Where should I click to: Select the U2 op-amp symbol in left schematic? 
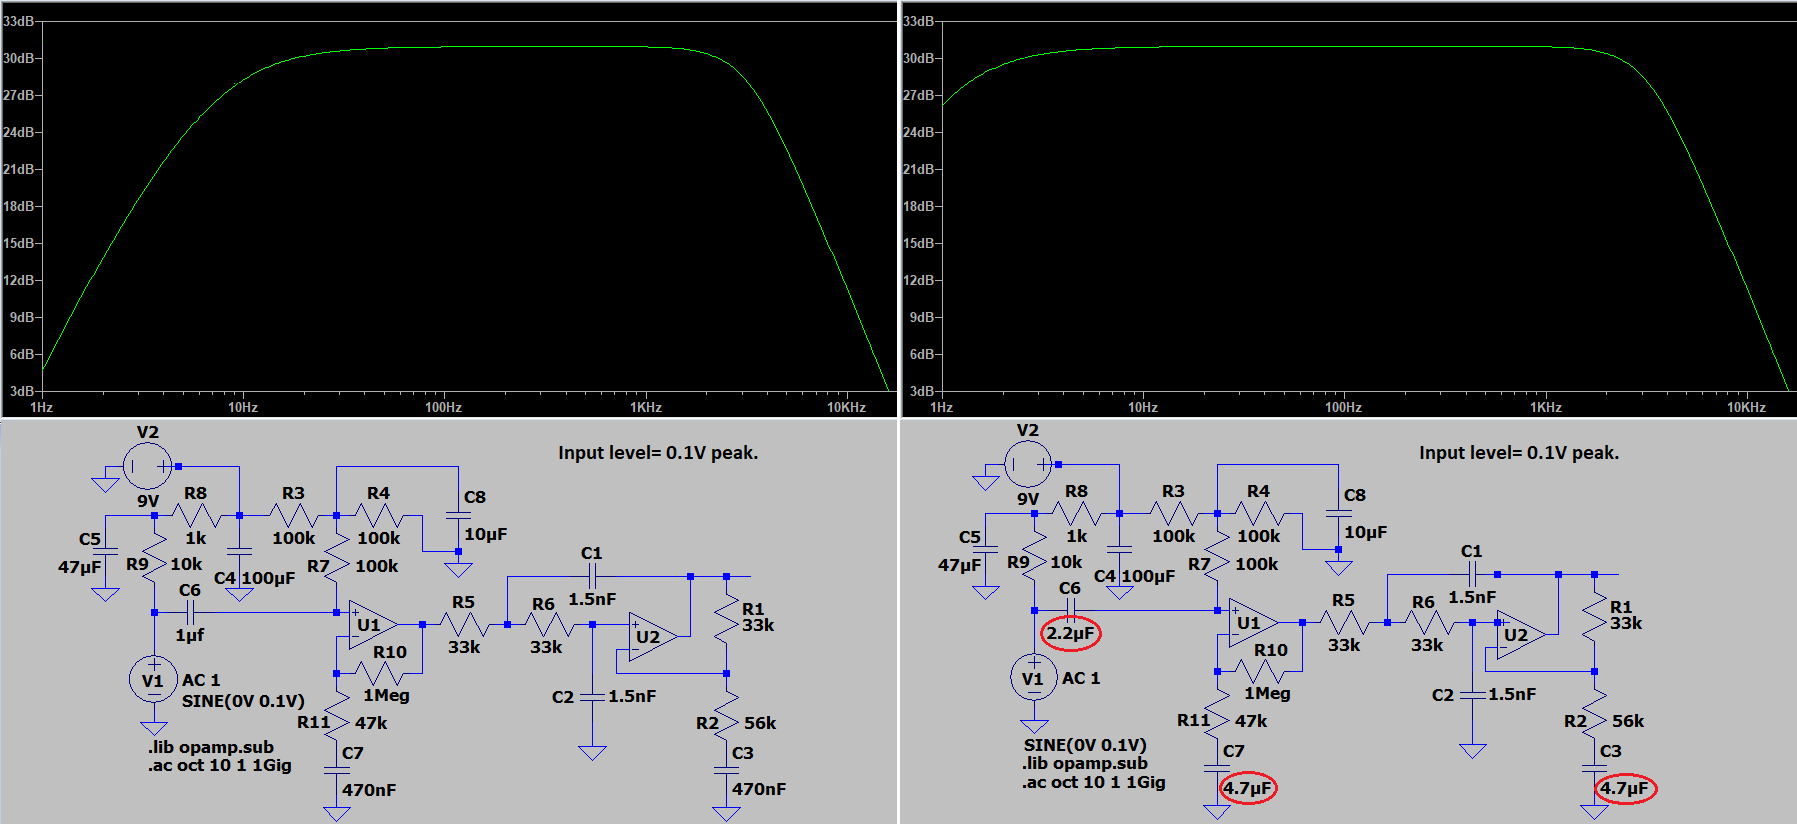(652, 636)
